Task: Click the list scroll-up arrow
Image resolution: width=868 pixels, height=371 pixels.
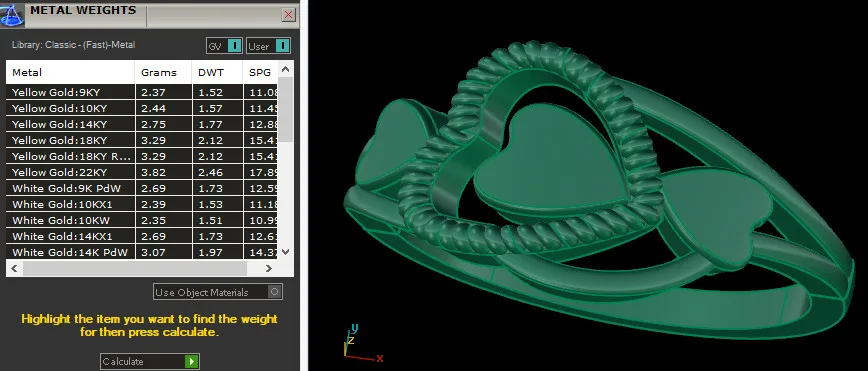Action: (x=286, y=70)
